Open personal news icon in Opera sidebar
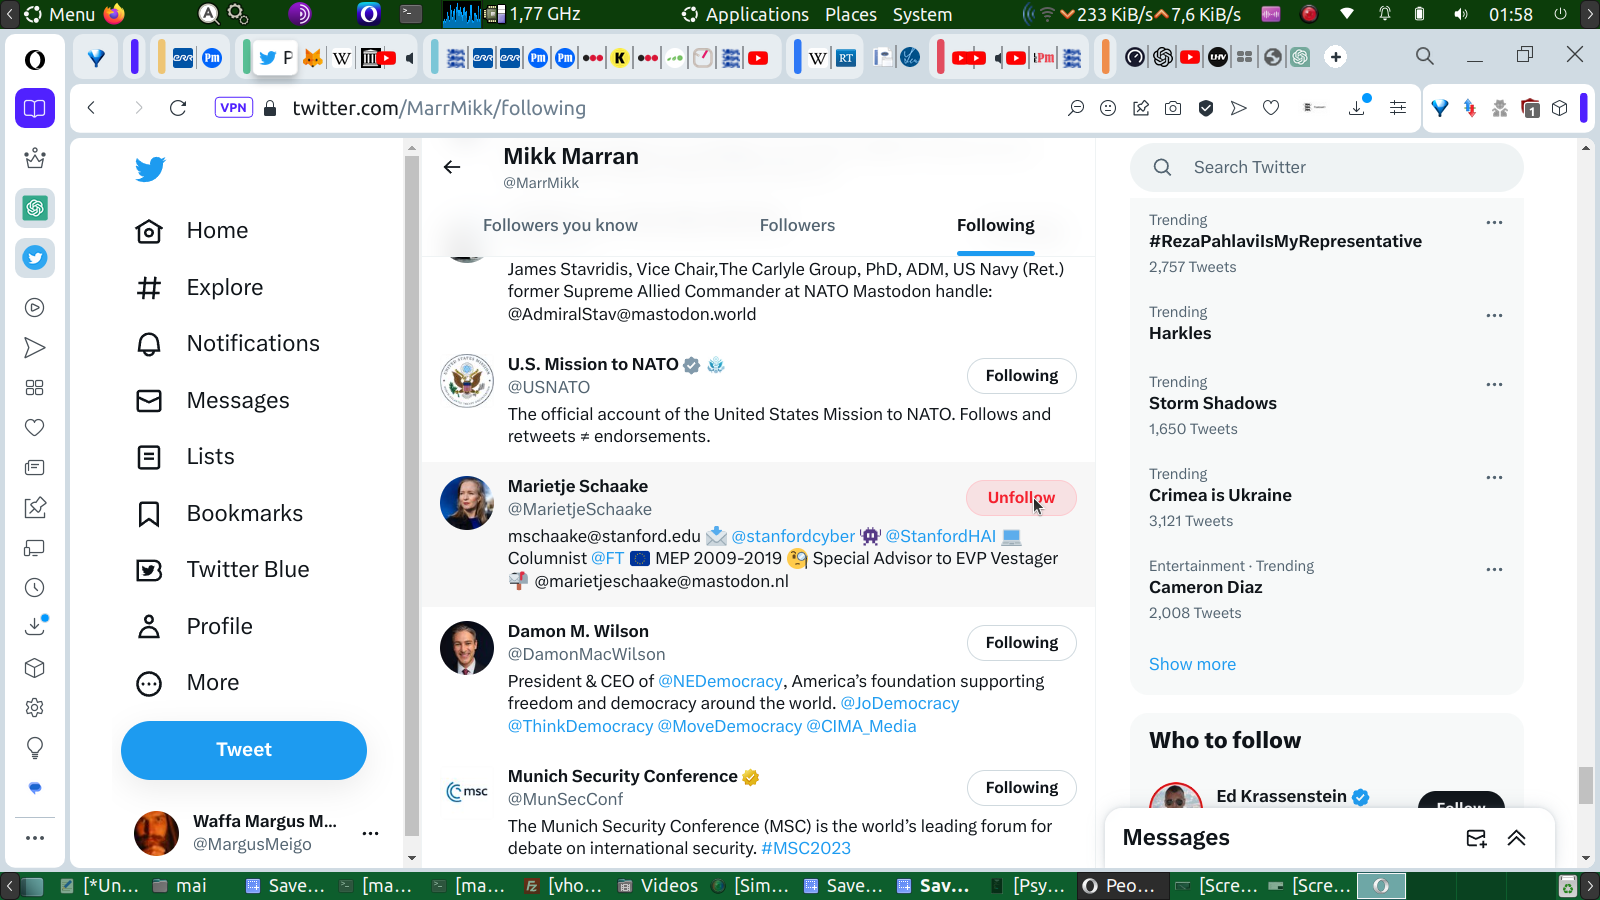 click(35, 468)
